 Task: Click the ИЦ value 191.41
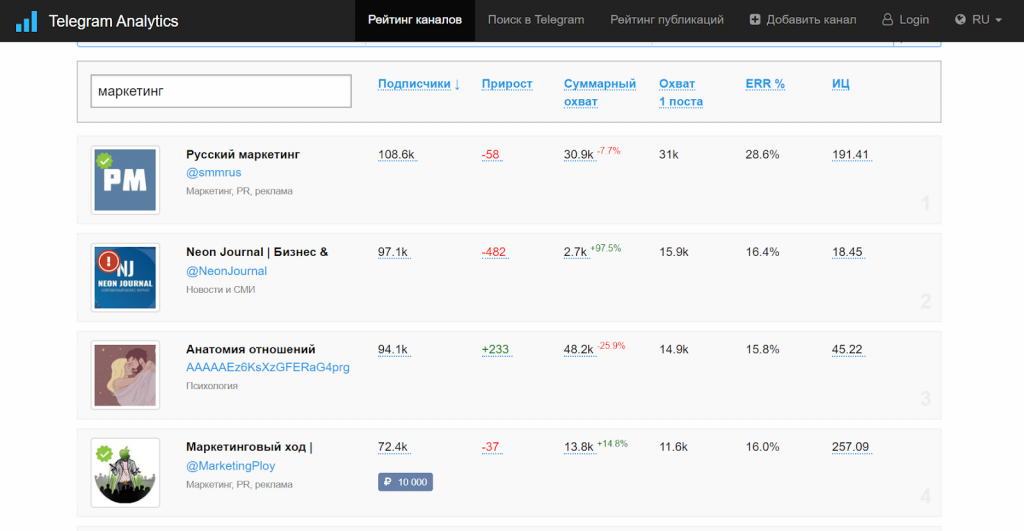coord(850,155)
